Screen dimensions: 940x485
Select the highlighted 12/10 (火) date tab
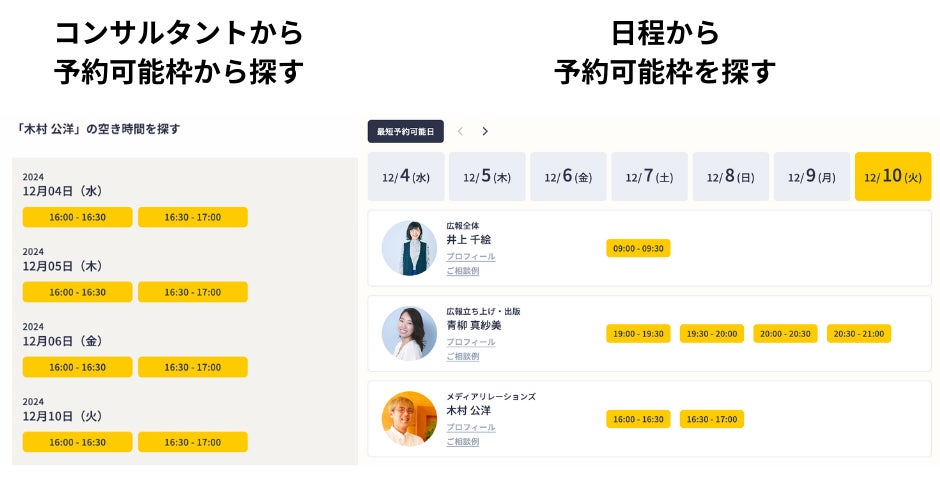[x=892, y=177]
